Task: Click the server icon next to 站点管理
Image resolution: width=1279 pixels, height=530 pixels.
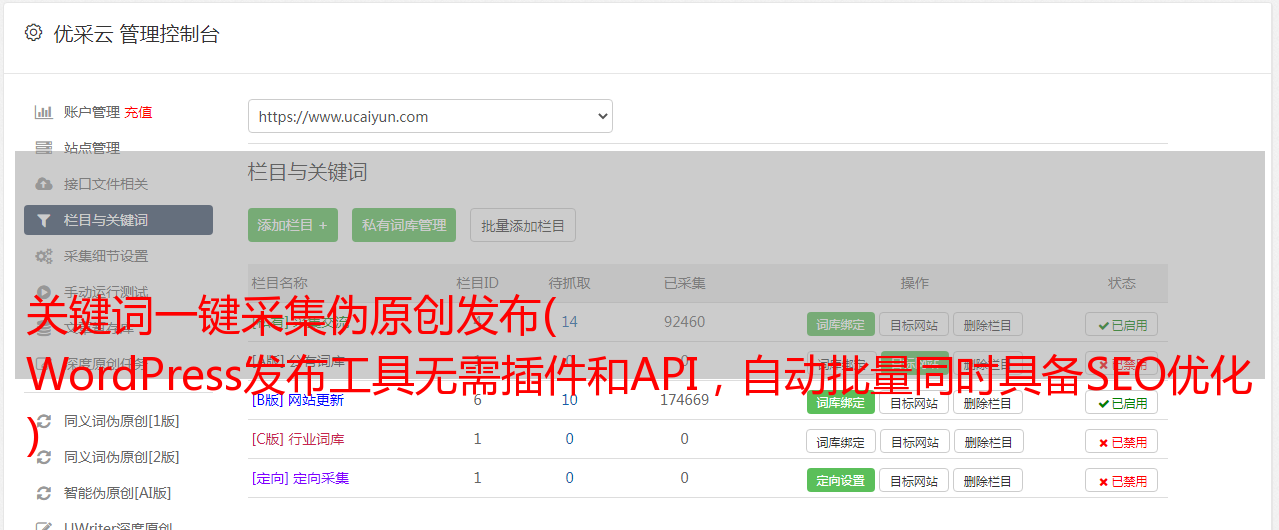Action: pyautogui.click(x=43, y=148)
